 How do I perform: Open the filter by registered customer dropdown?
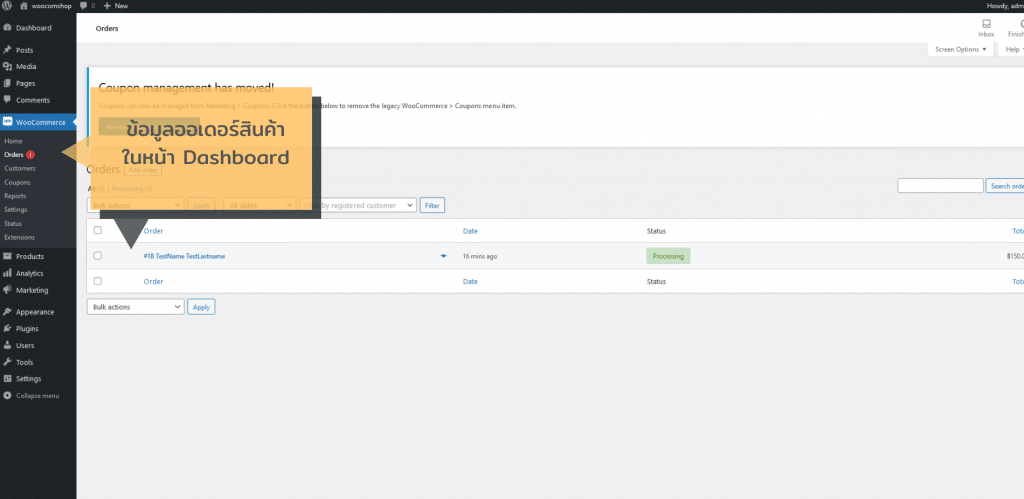coord(360,205)
